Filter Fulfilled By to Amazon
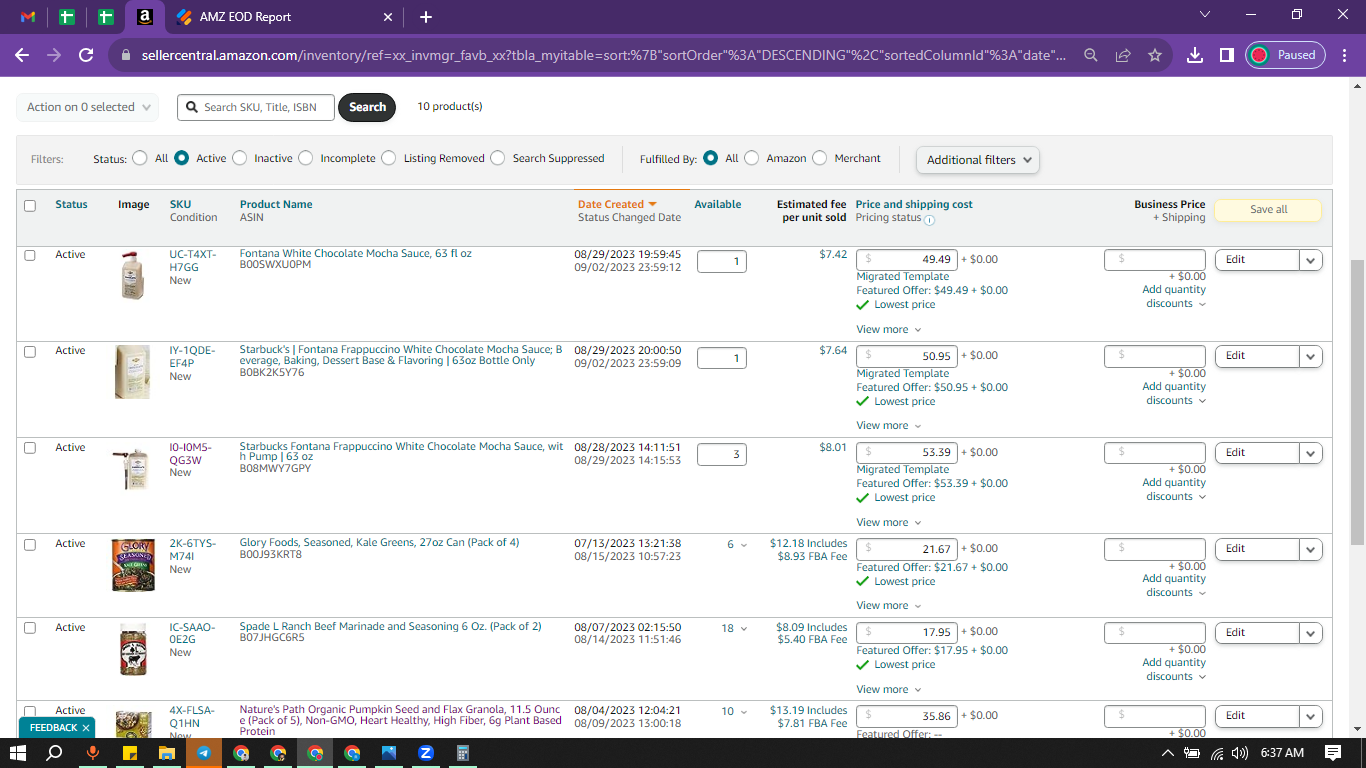Screen dimensions: 1366x768 pyautogui.click(x=751, y=158)
